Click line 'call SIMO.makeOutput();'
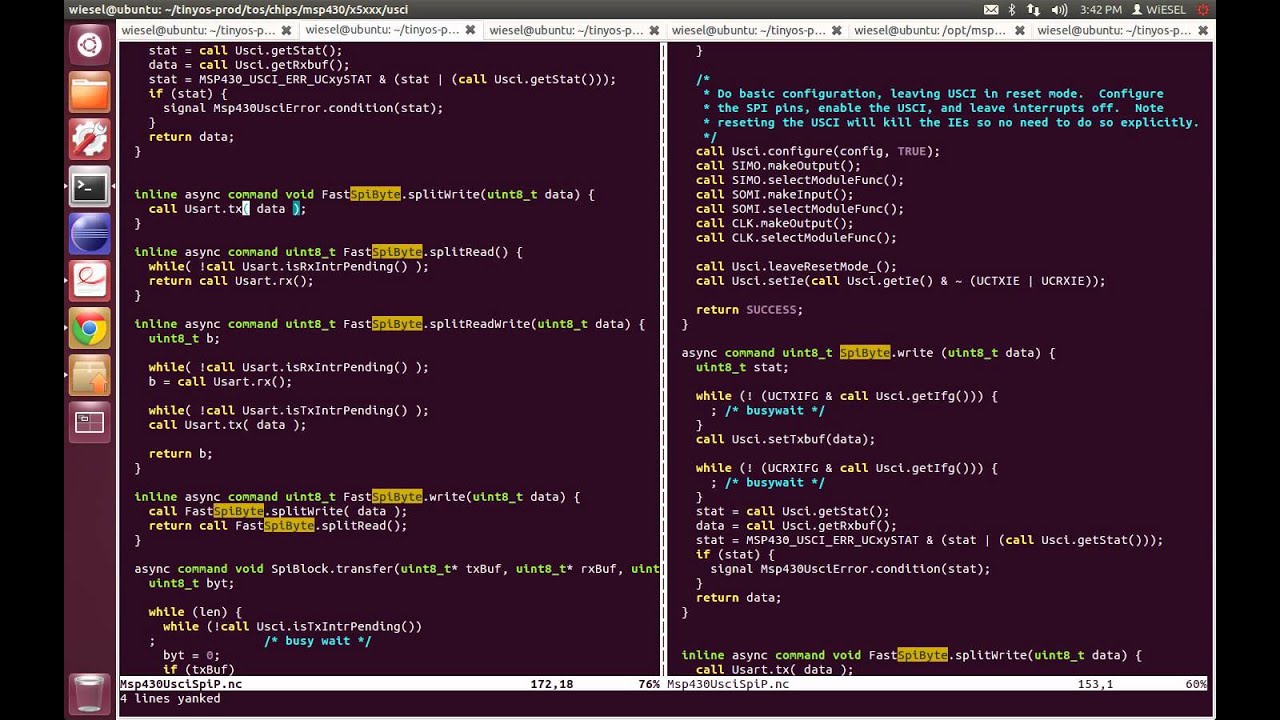 tap(778, 166)
